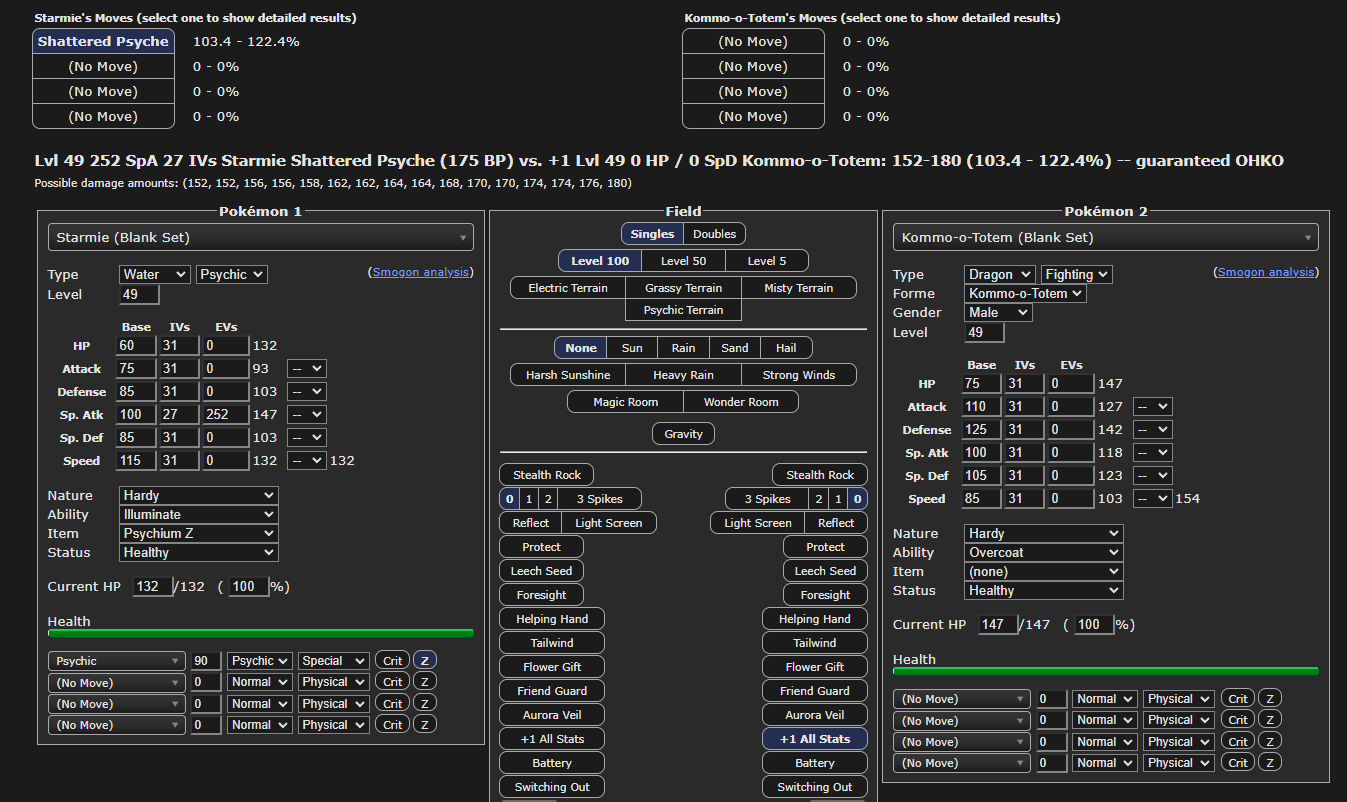
Task: Toggle Gravity field effect
Action: pyautogui.click(x=683, y=434)
